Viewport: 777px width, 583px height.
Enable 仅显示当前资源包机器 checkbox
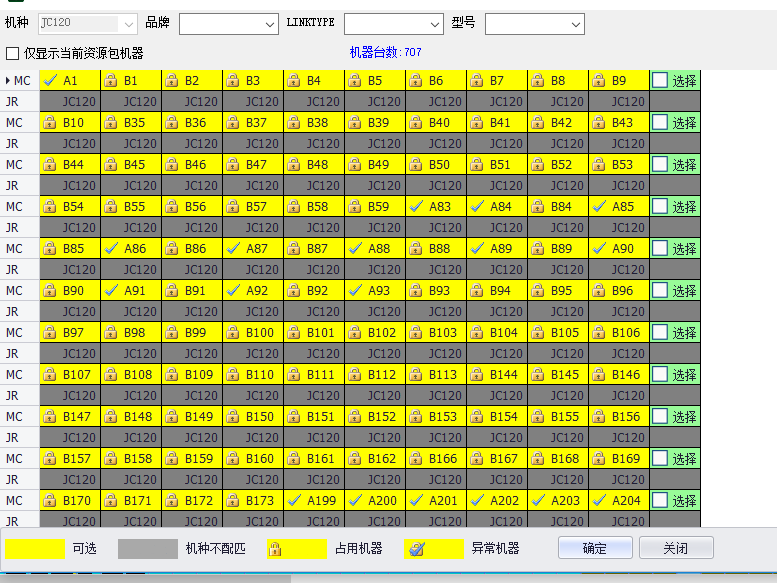(x=13, y=53)
